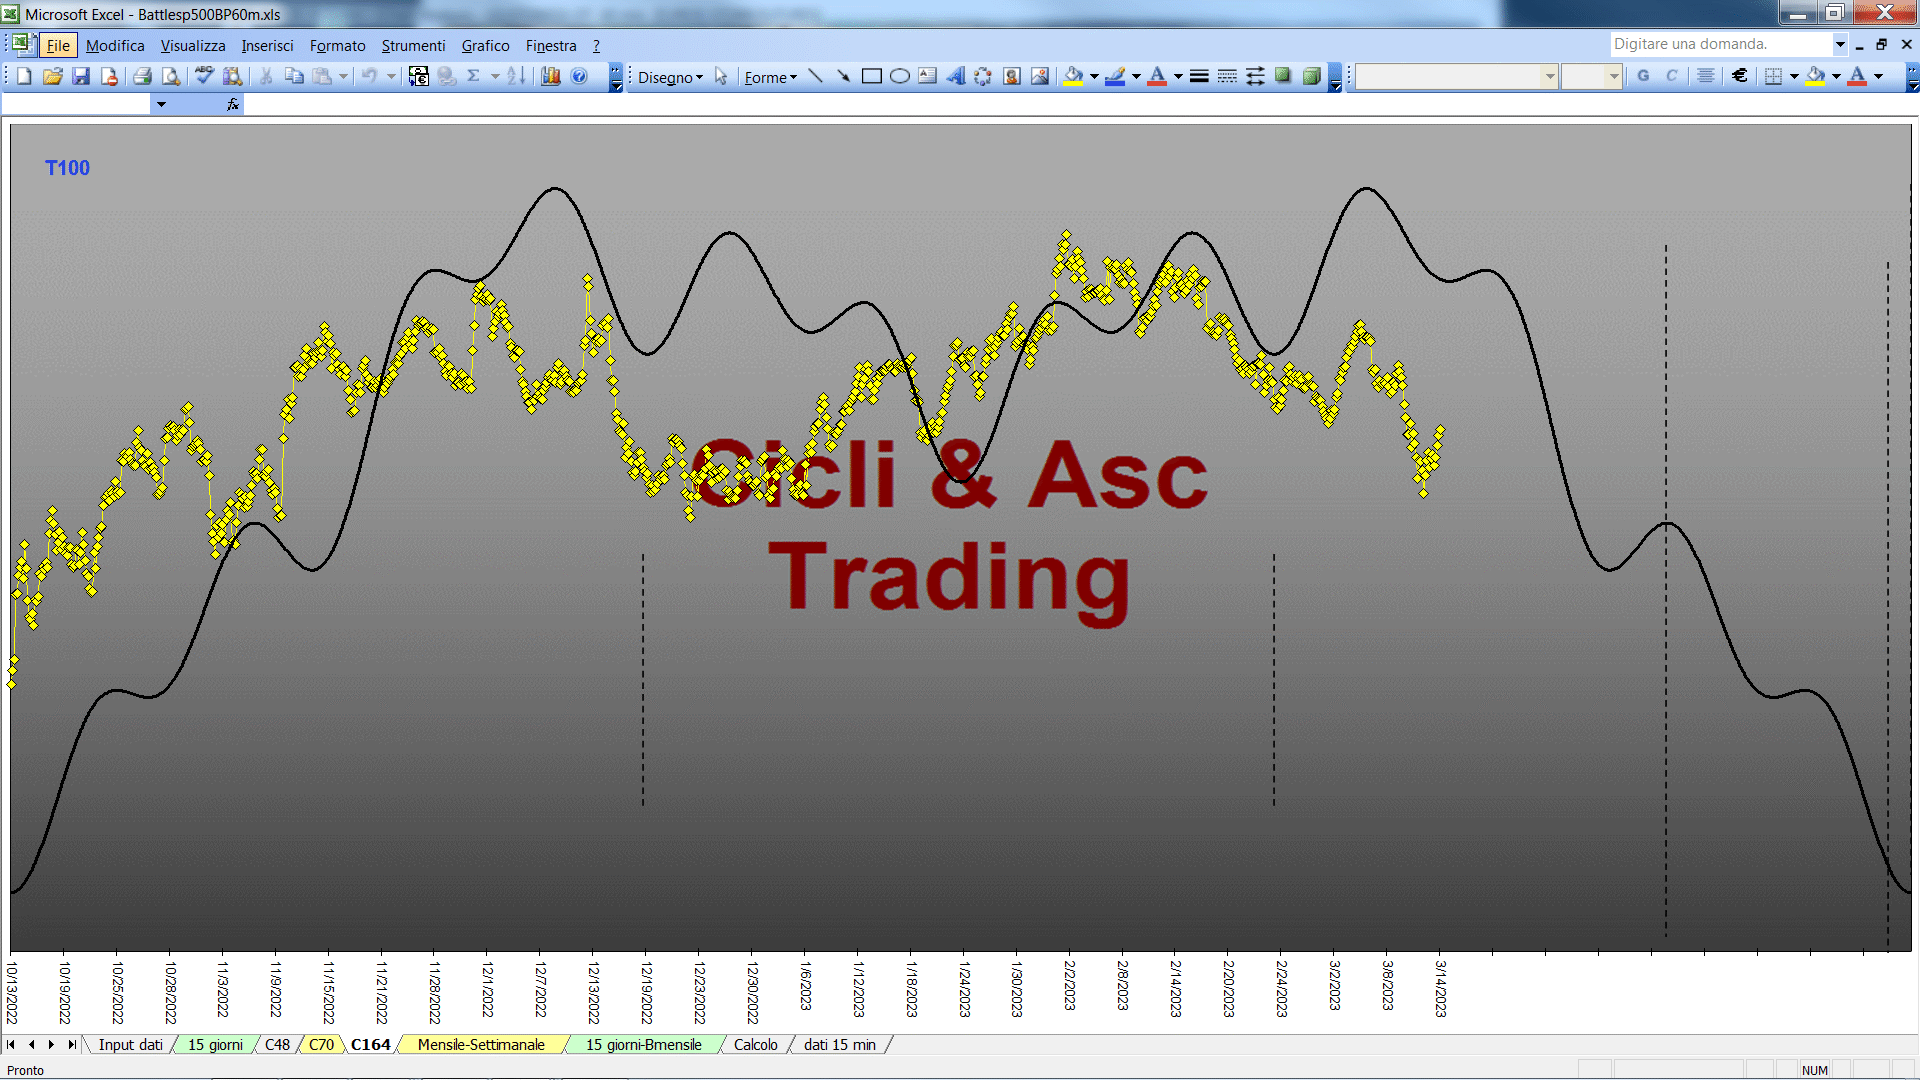The height and width of the screenshot is (1080, 1920).
Task: Click the Line Style icon
Action: point(1199,76)
